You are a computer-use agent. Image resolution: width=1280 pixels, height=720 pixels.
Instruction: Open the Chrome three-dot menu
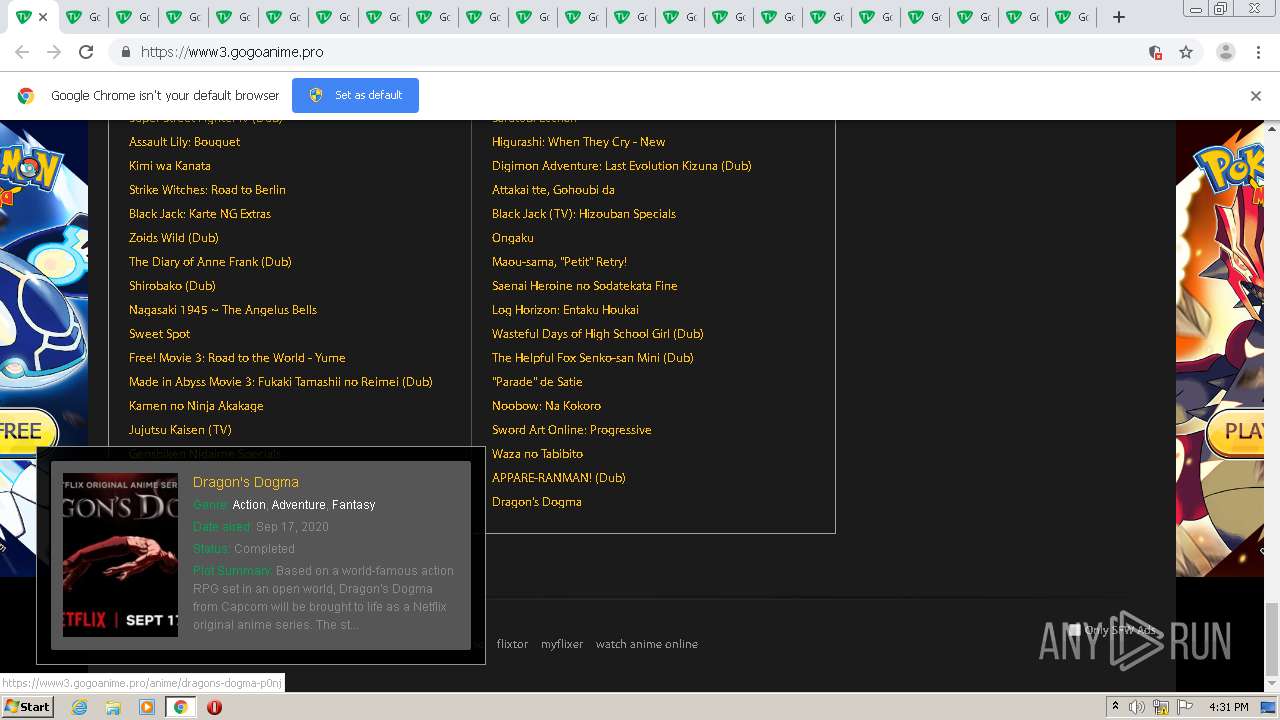[1258, 52]
